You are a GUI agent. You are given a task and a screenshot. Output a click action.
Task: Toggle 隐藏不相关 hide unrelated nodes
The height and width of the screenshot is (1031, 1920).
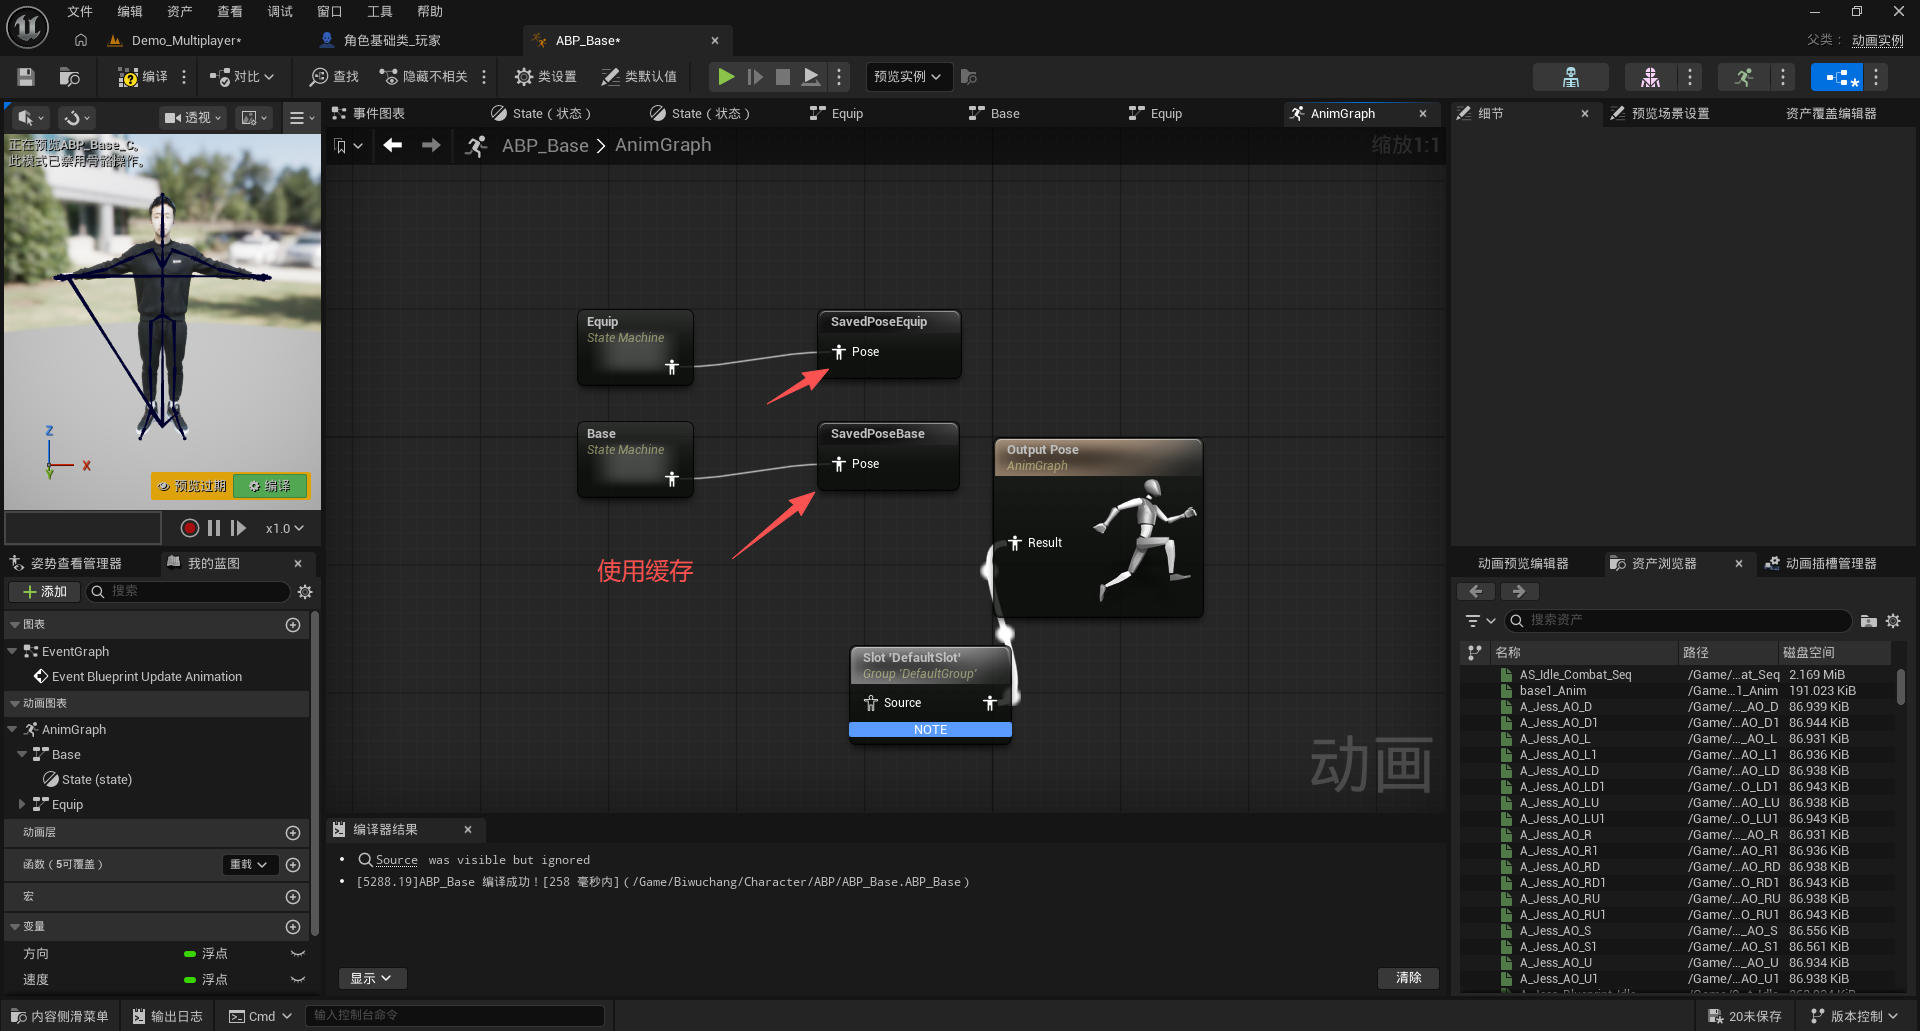tap(424, 77)
